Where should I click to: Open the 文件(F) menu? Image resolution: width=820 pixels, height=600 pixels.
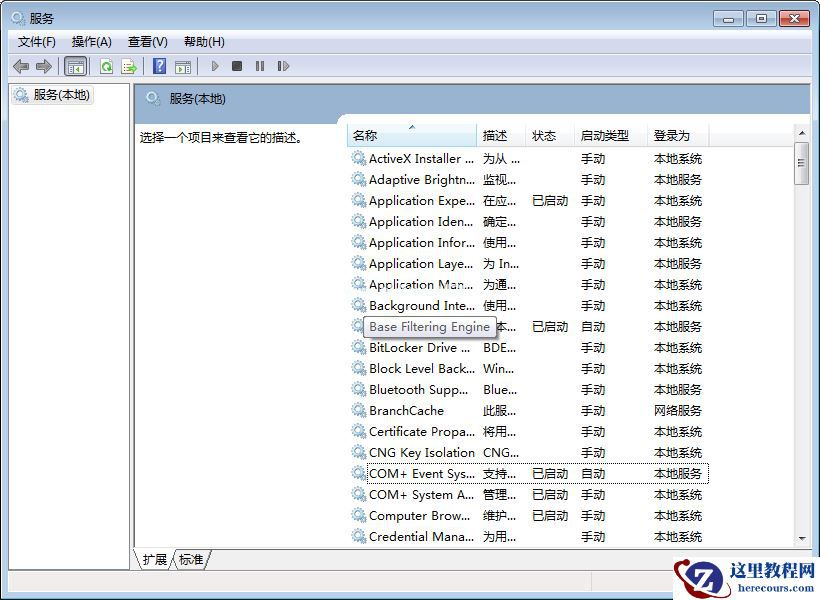(x=35, y=41)
